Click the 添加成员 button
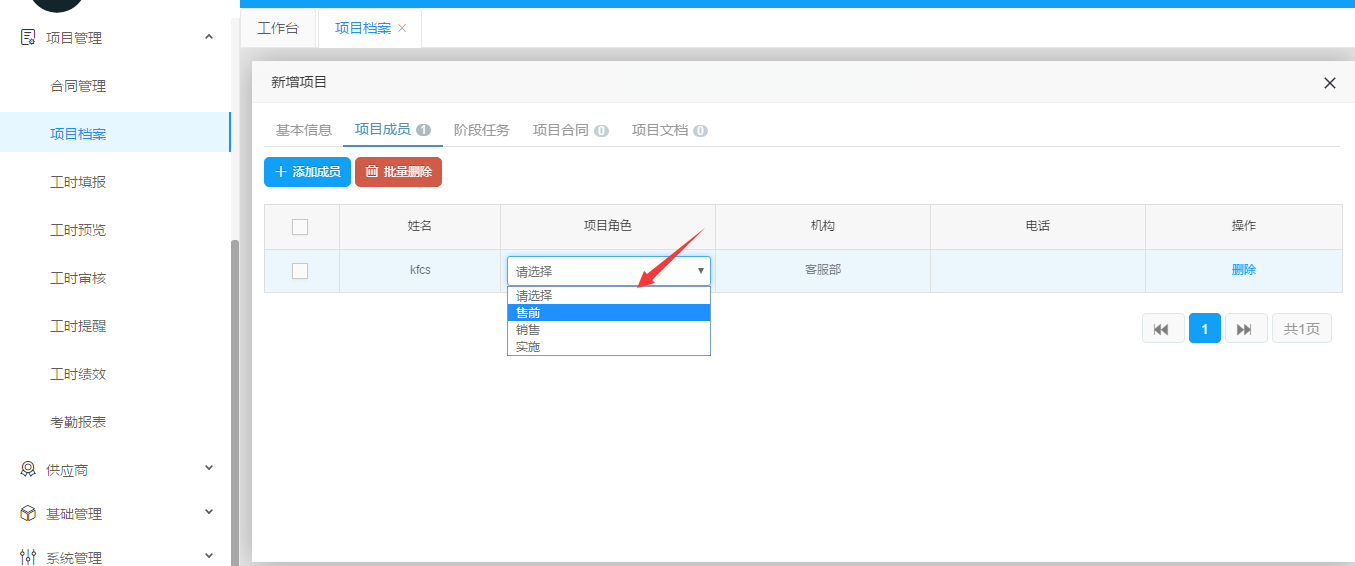 tap(307, 172)
